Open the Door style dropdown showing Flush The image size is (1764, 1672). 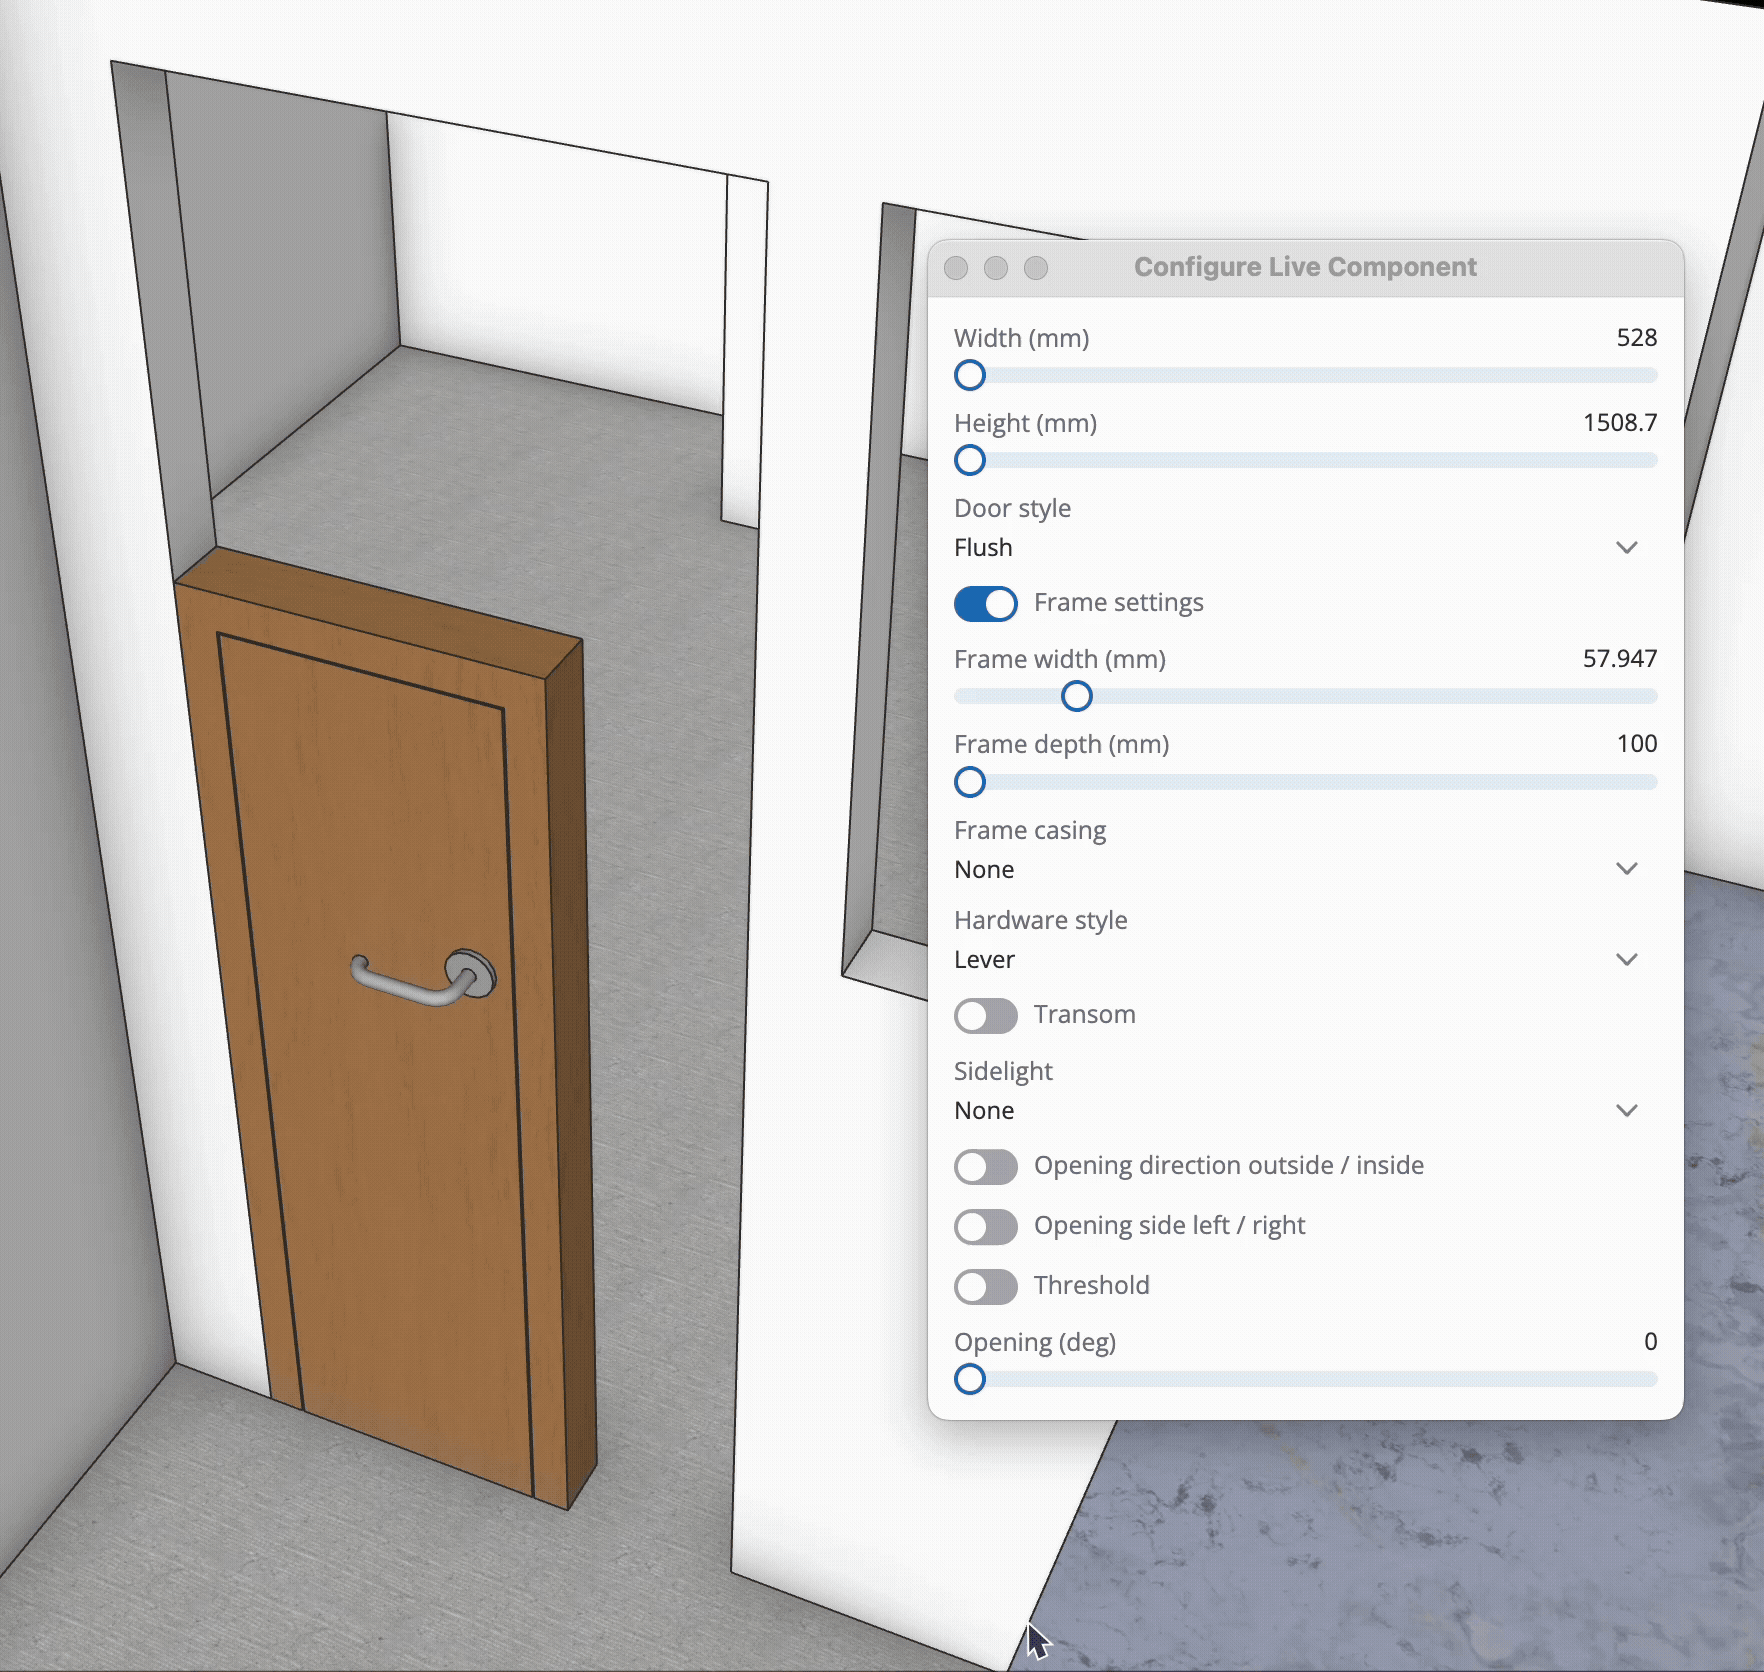pyautogui.click(x=1296, y=548)
